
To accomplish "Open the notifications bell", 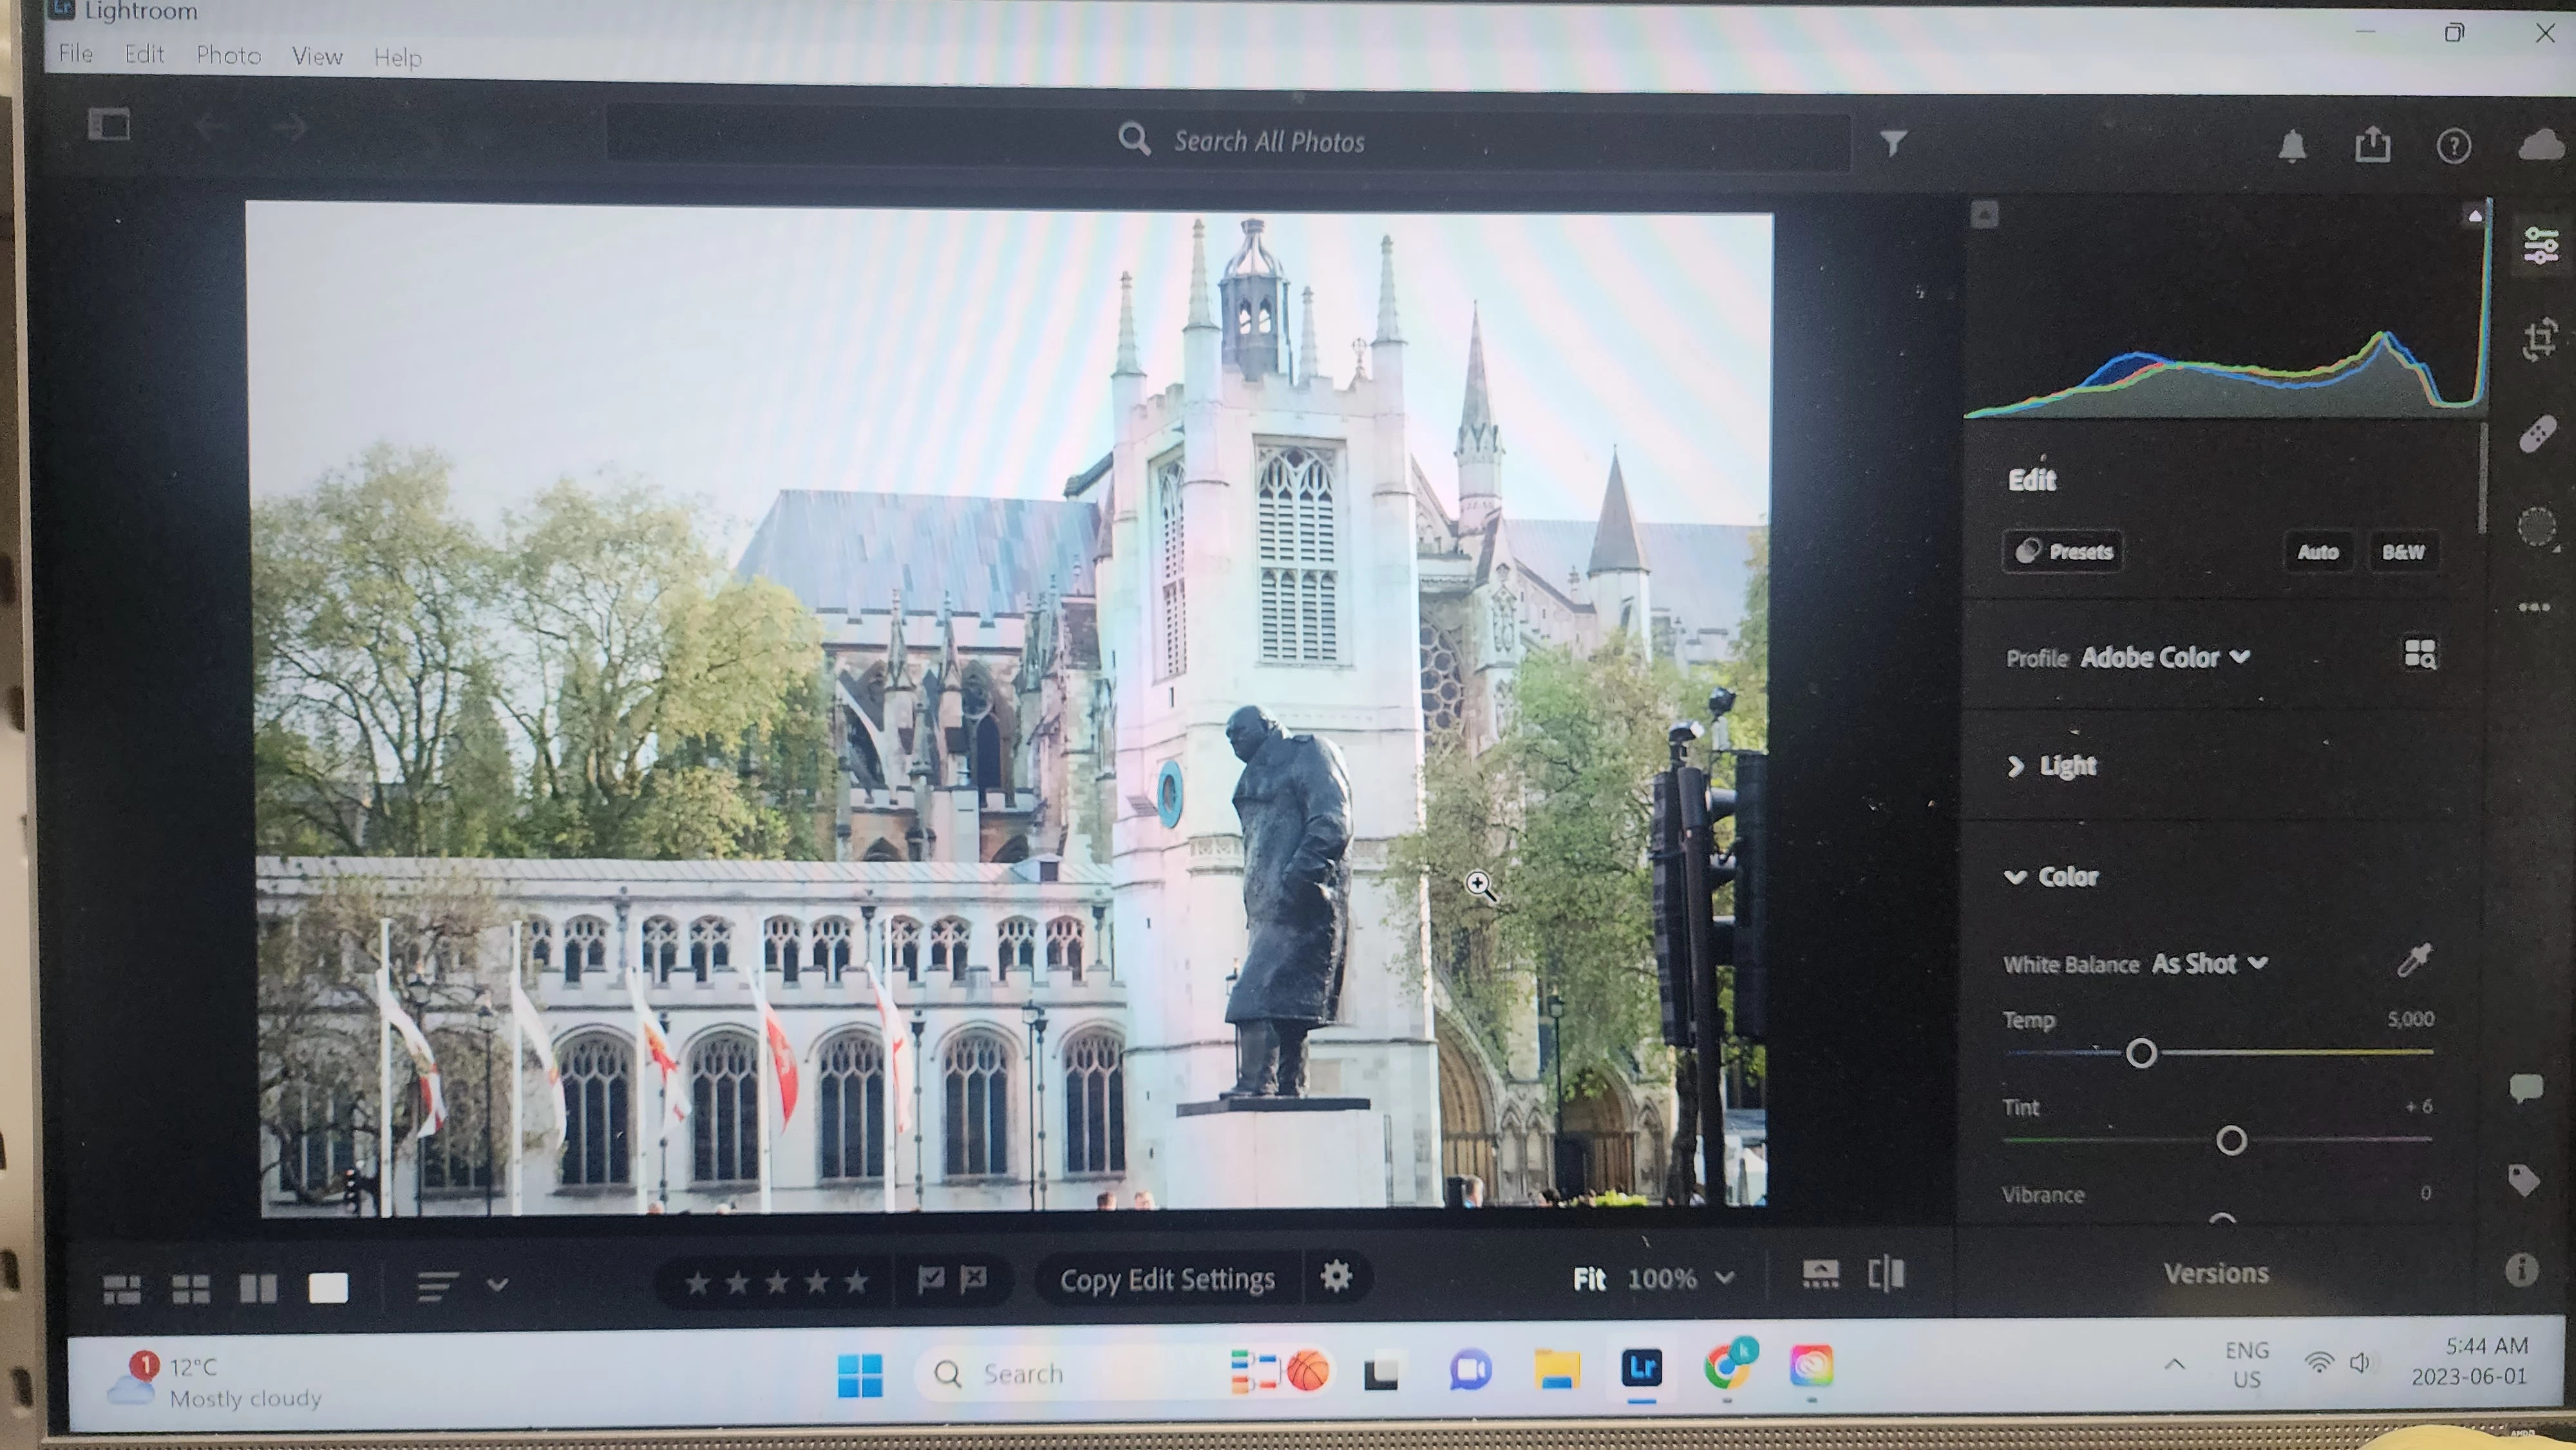I will [x=2292, y=147].
